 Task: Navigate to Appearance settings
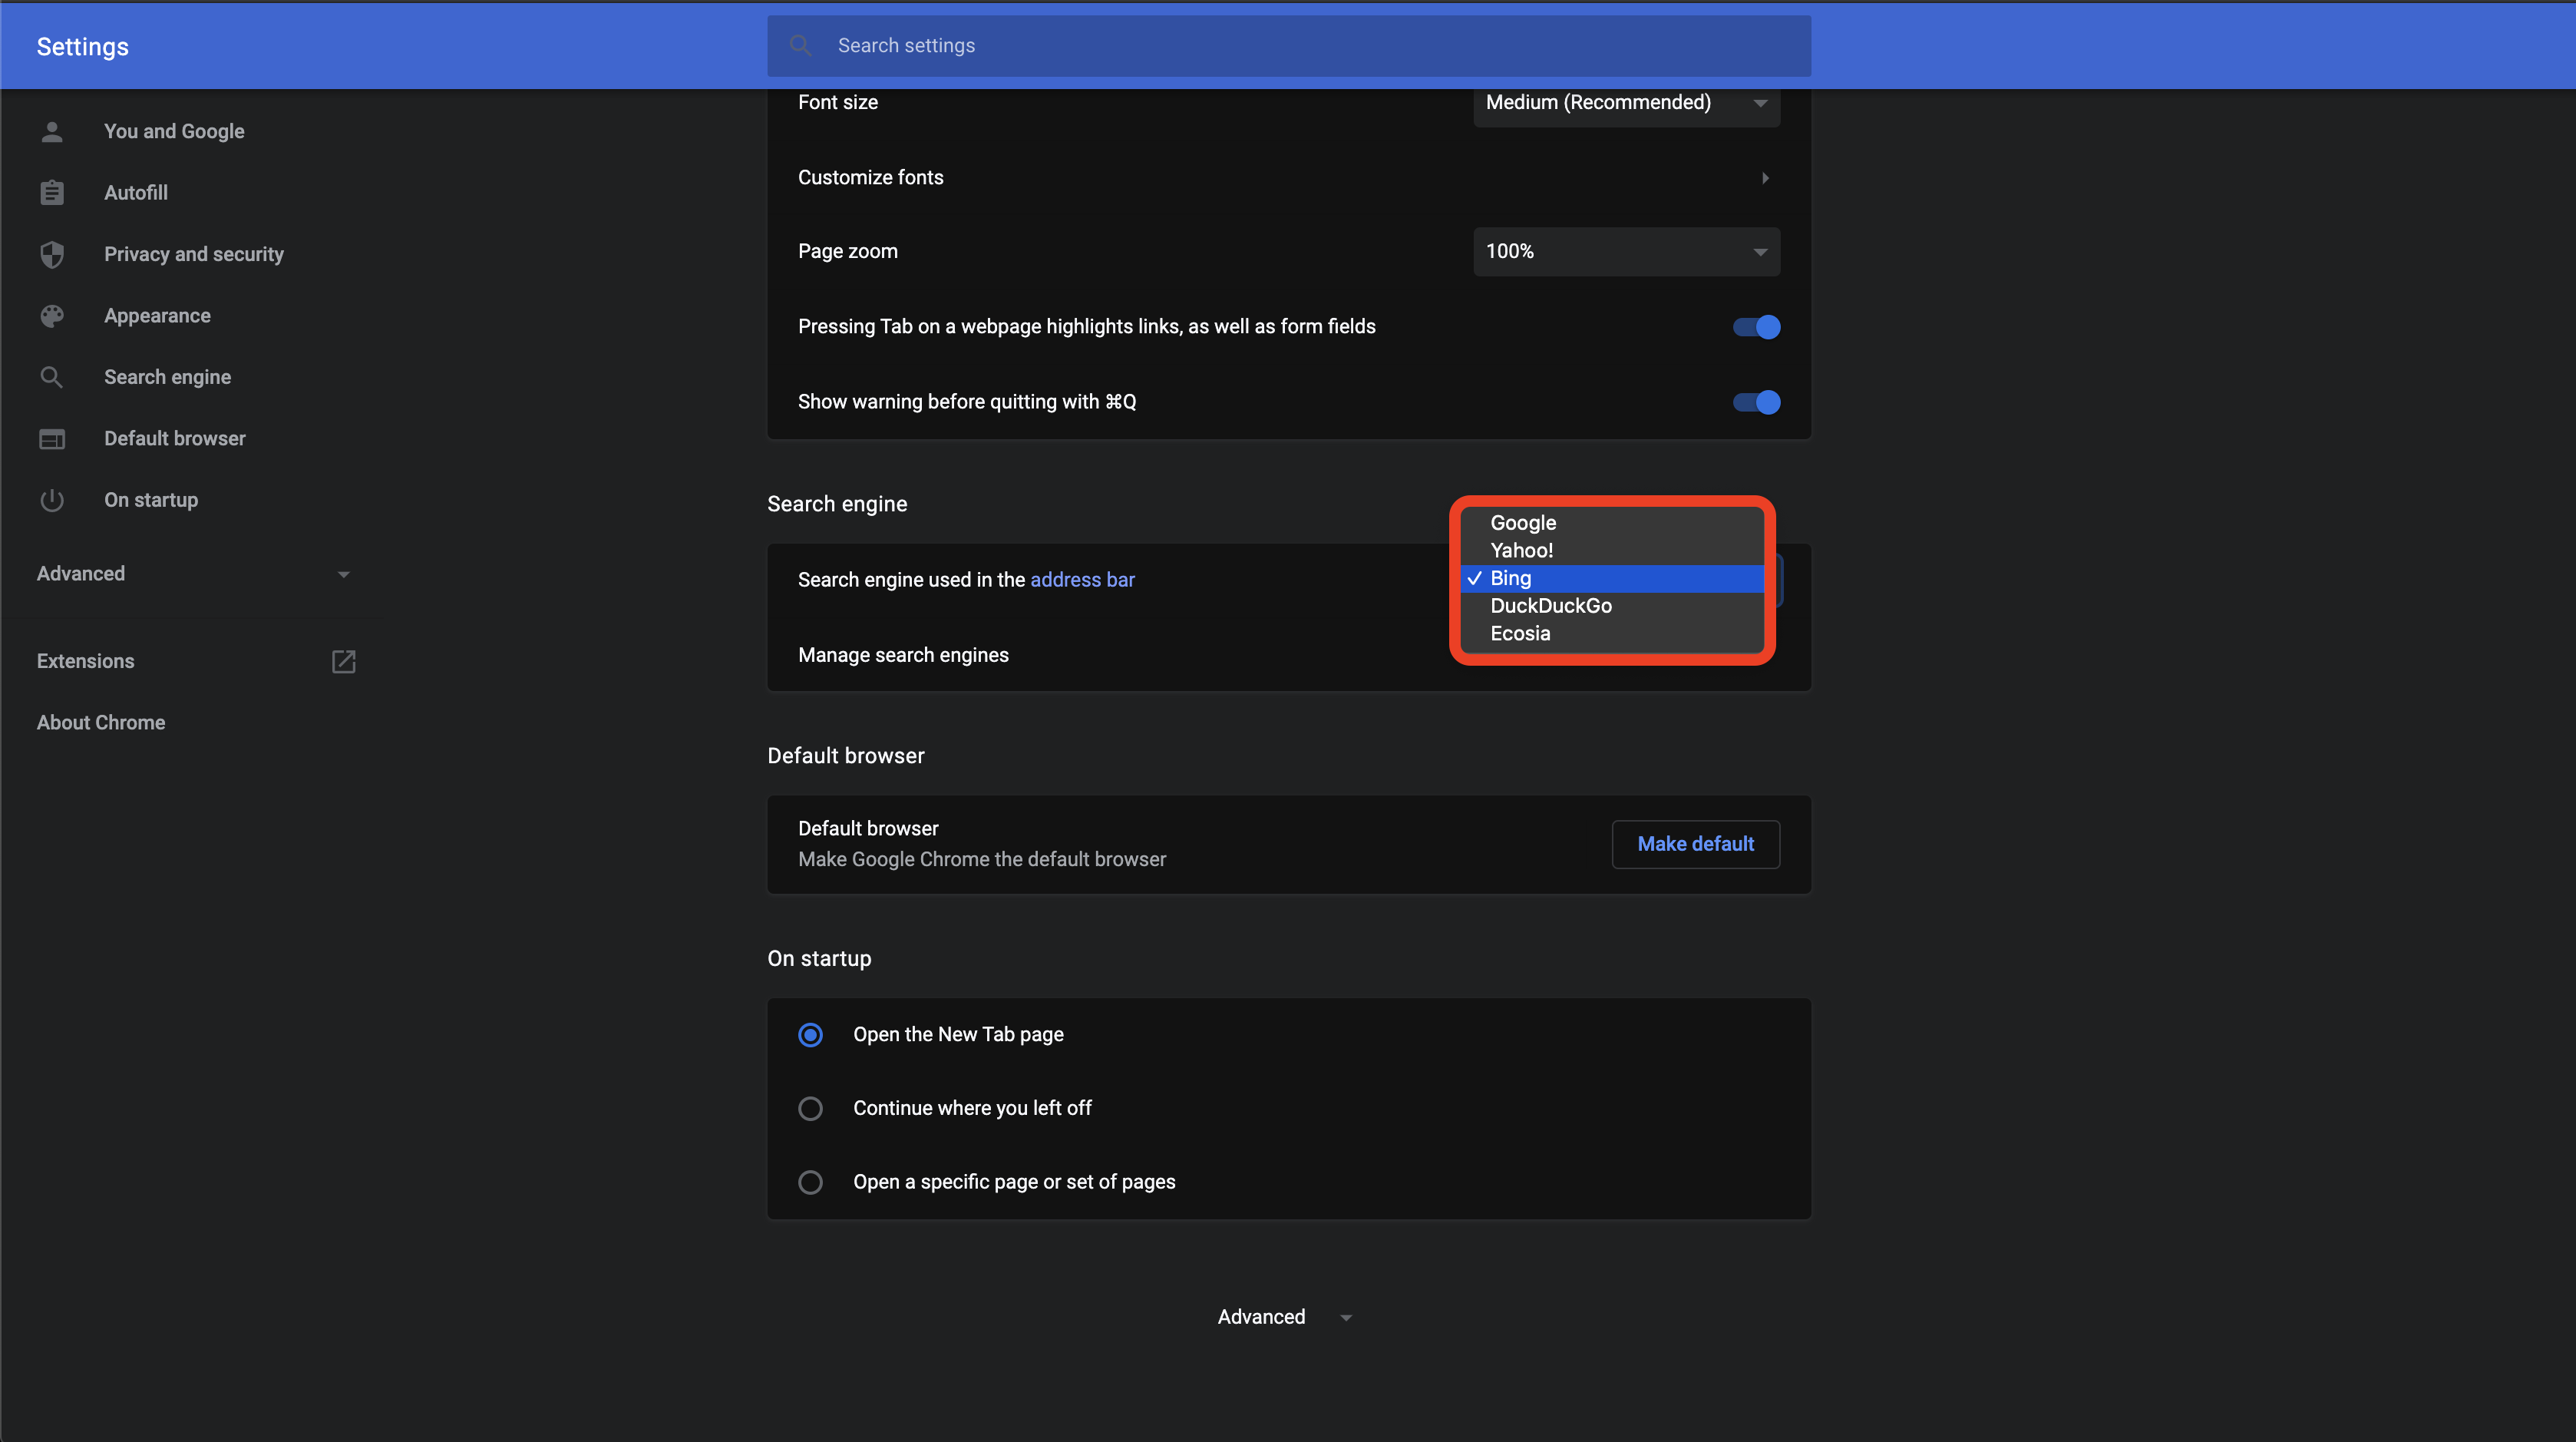(157, 316)
